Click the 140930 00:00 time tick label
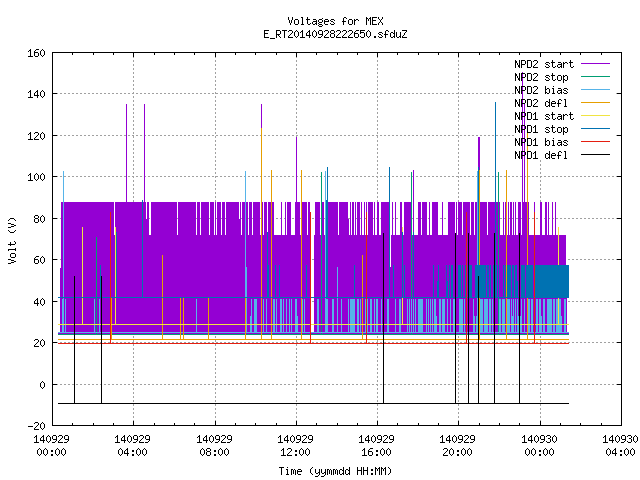Viewport: 640px width, 480px height. coord(539,446)
